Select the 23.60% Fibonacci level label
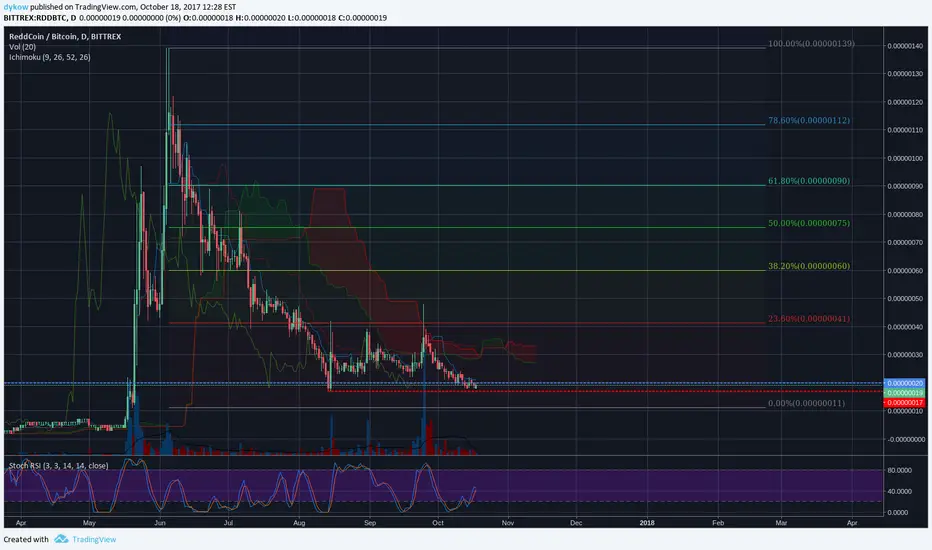The height and width of the screenshot is (550, 932). (x=809, y=319)
